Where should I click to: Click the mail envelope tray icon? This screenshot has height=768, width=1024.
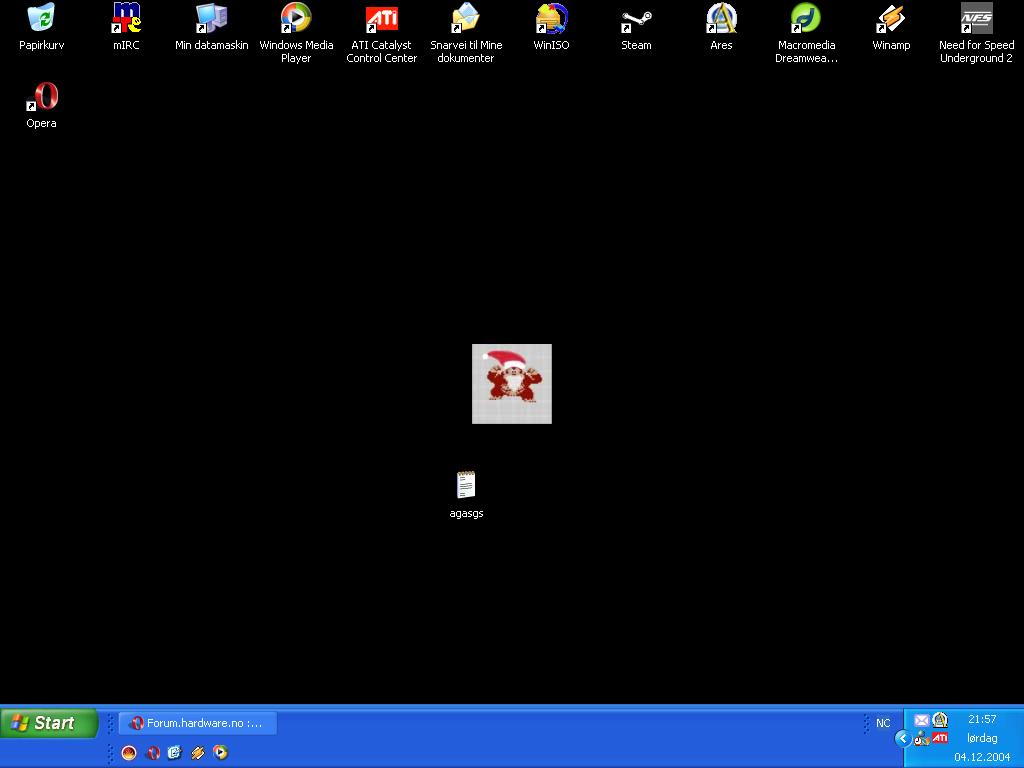pyautogui.click(x=921, y=720)
